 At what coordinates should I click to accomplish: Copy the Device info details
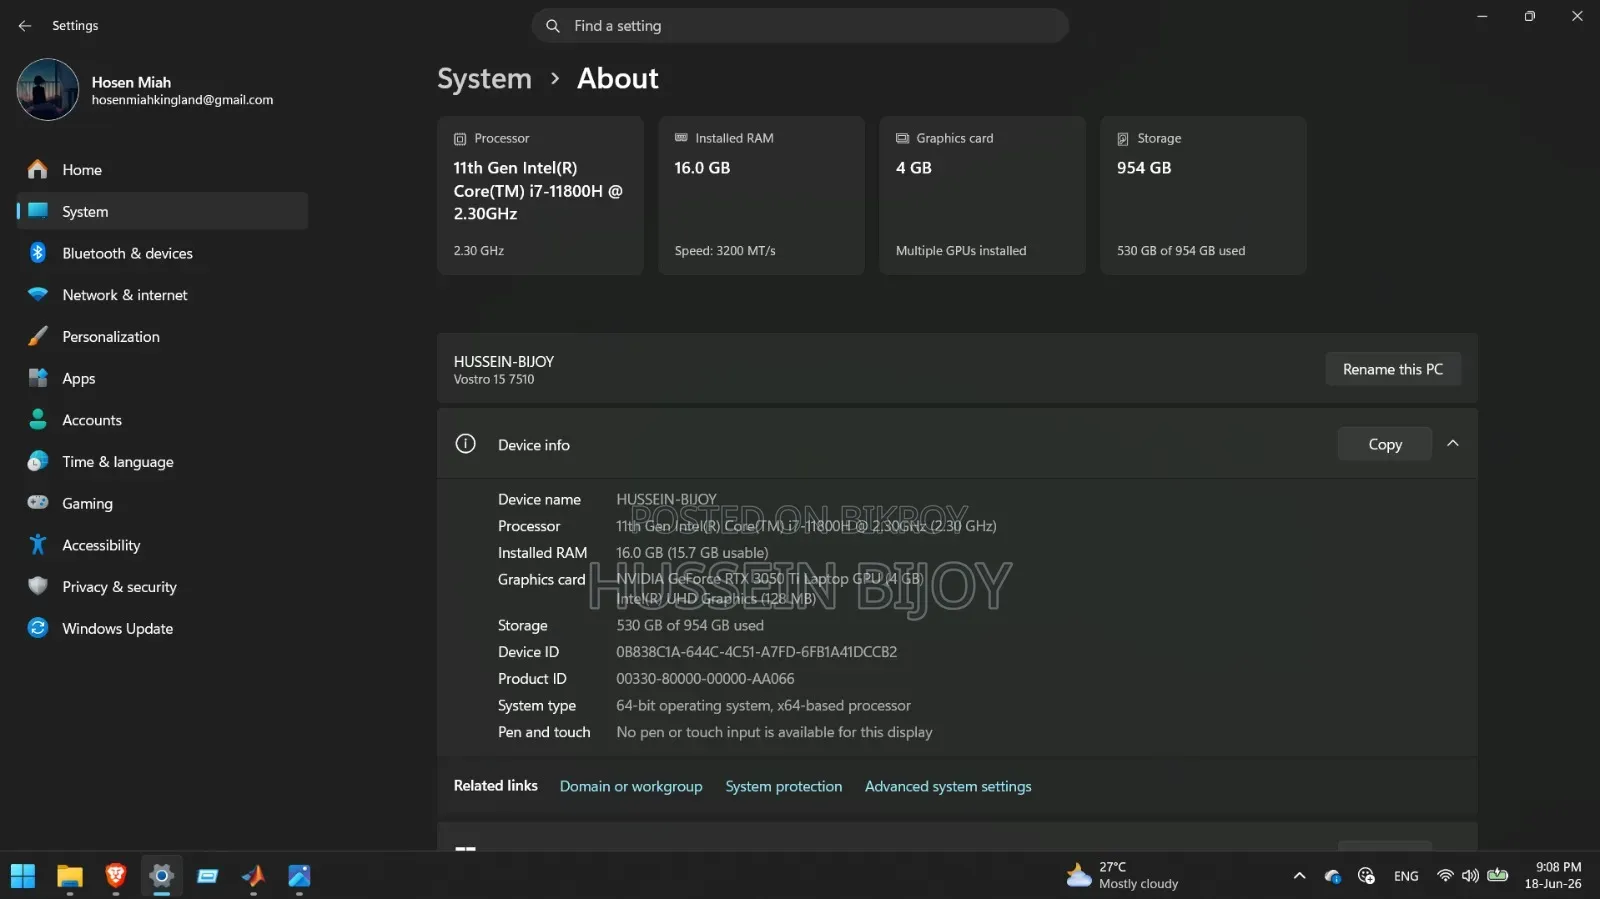click(1385, 444)
